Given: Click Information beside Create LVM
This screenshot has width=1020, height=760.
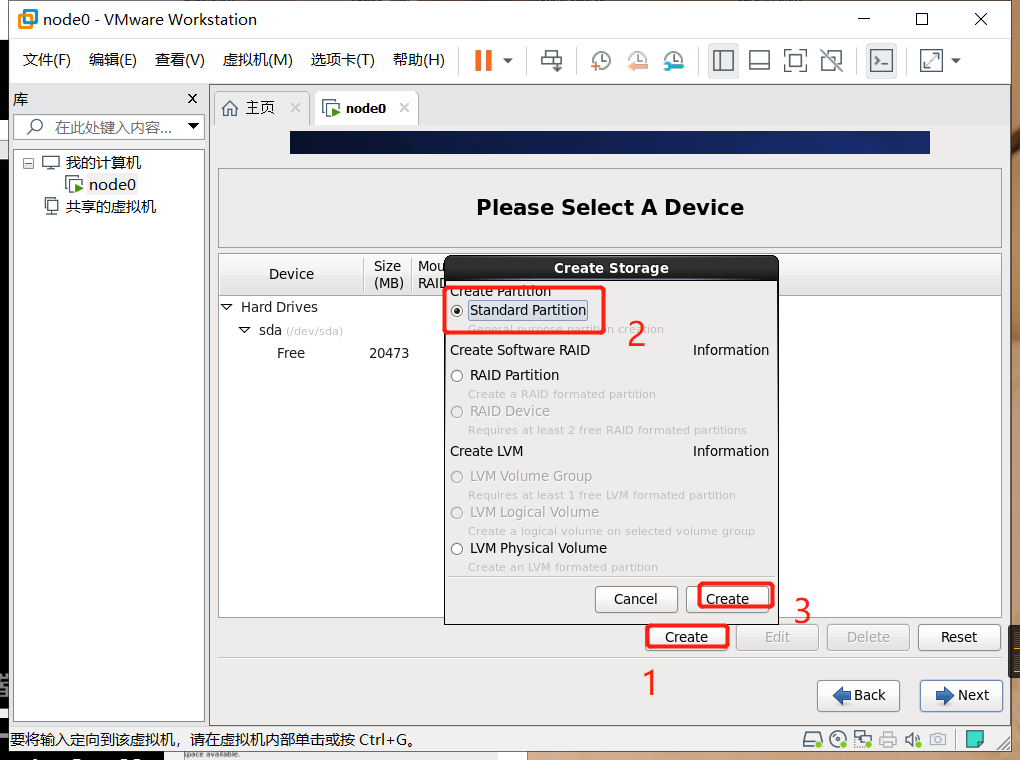Looking at the screenshot, I should [731, 451].
